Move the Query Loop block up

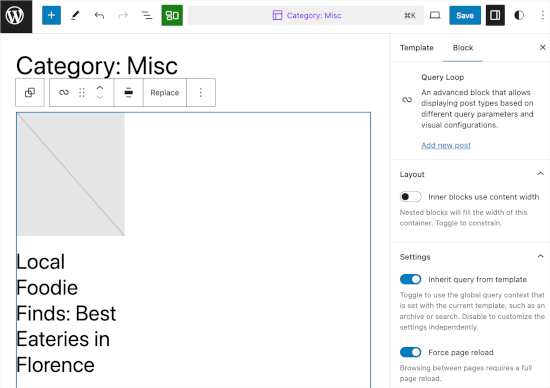[100, 88]
